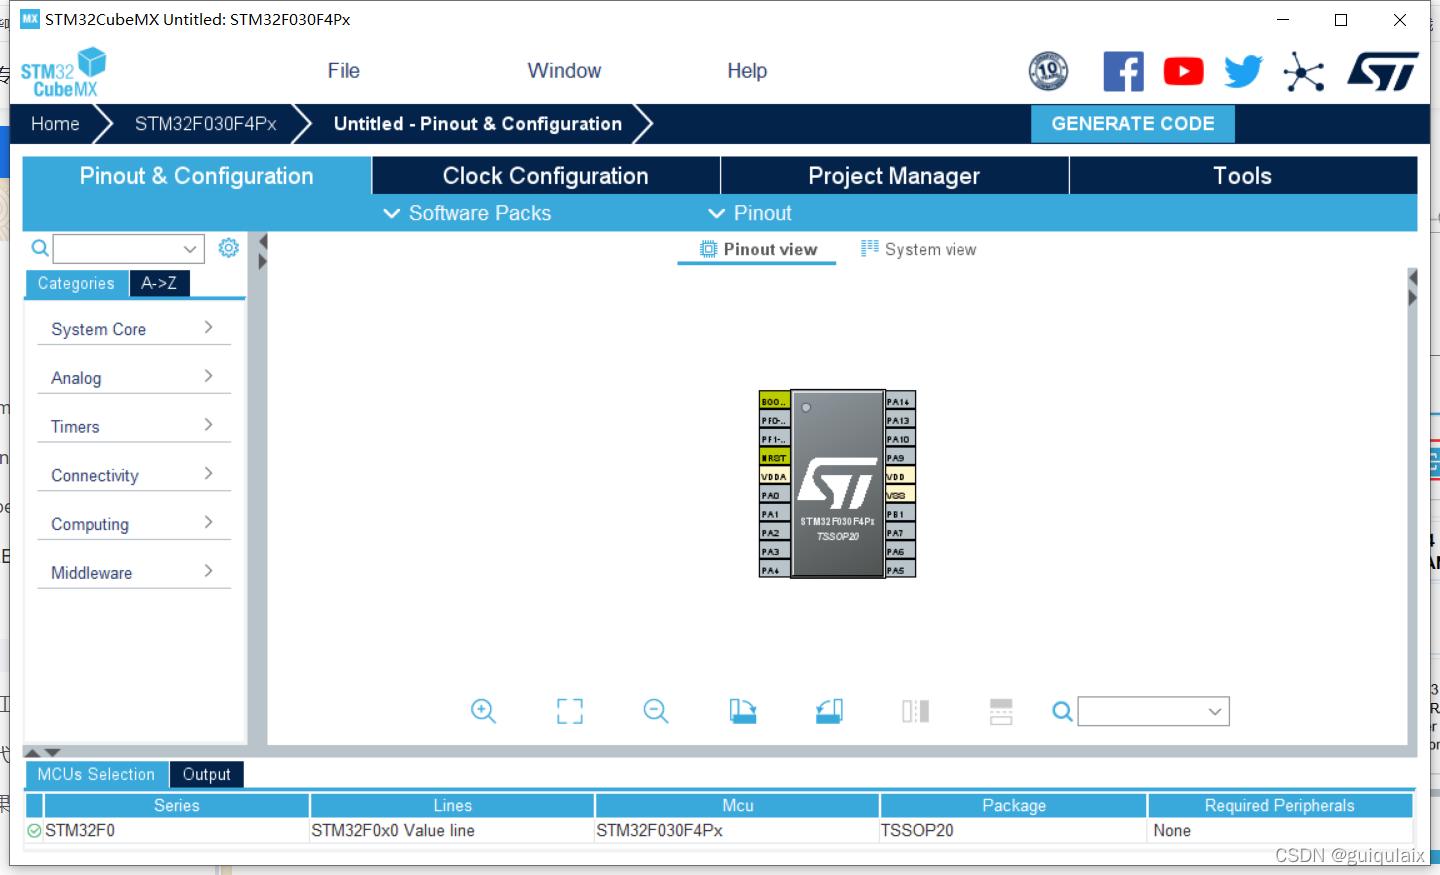Open the ST community network icon
Viewport: 1440px width, 875px height.
click(x=1304, y=71)
